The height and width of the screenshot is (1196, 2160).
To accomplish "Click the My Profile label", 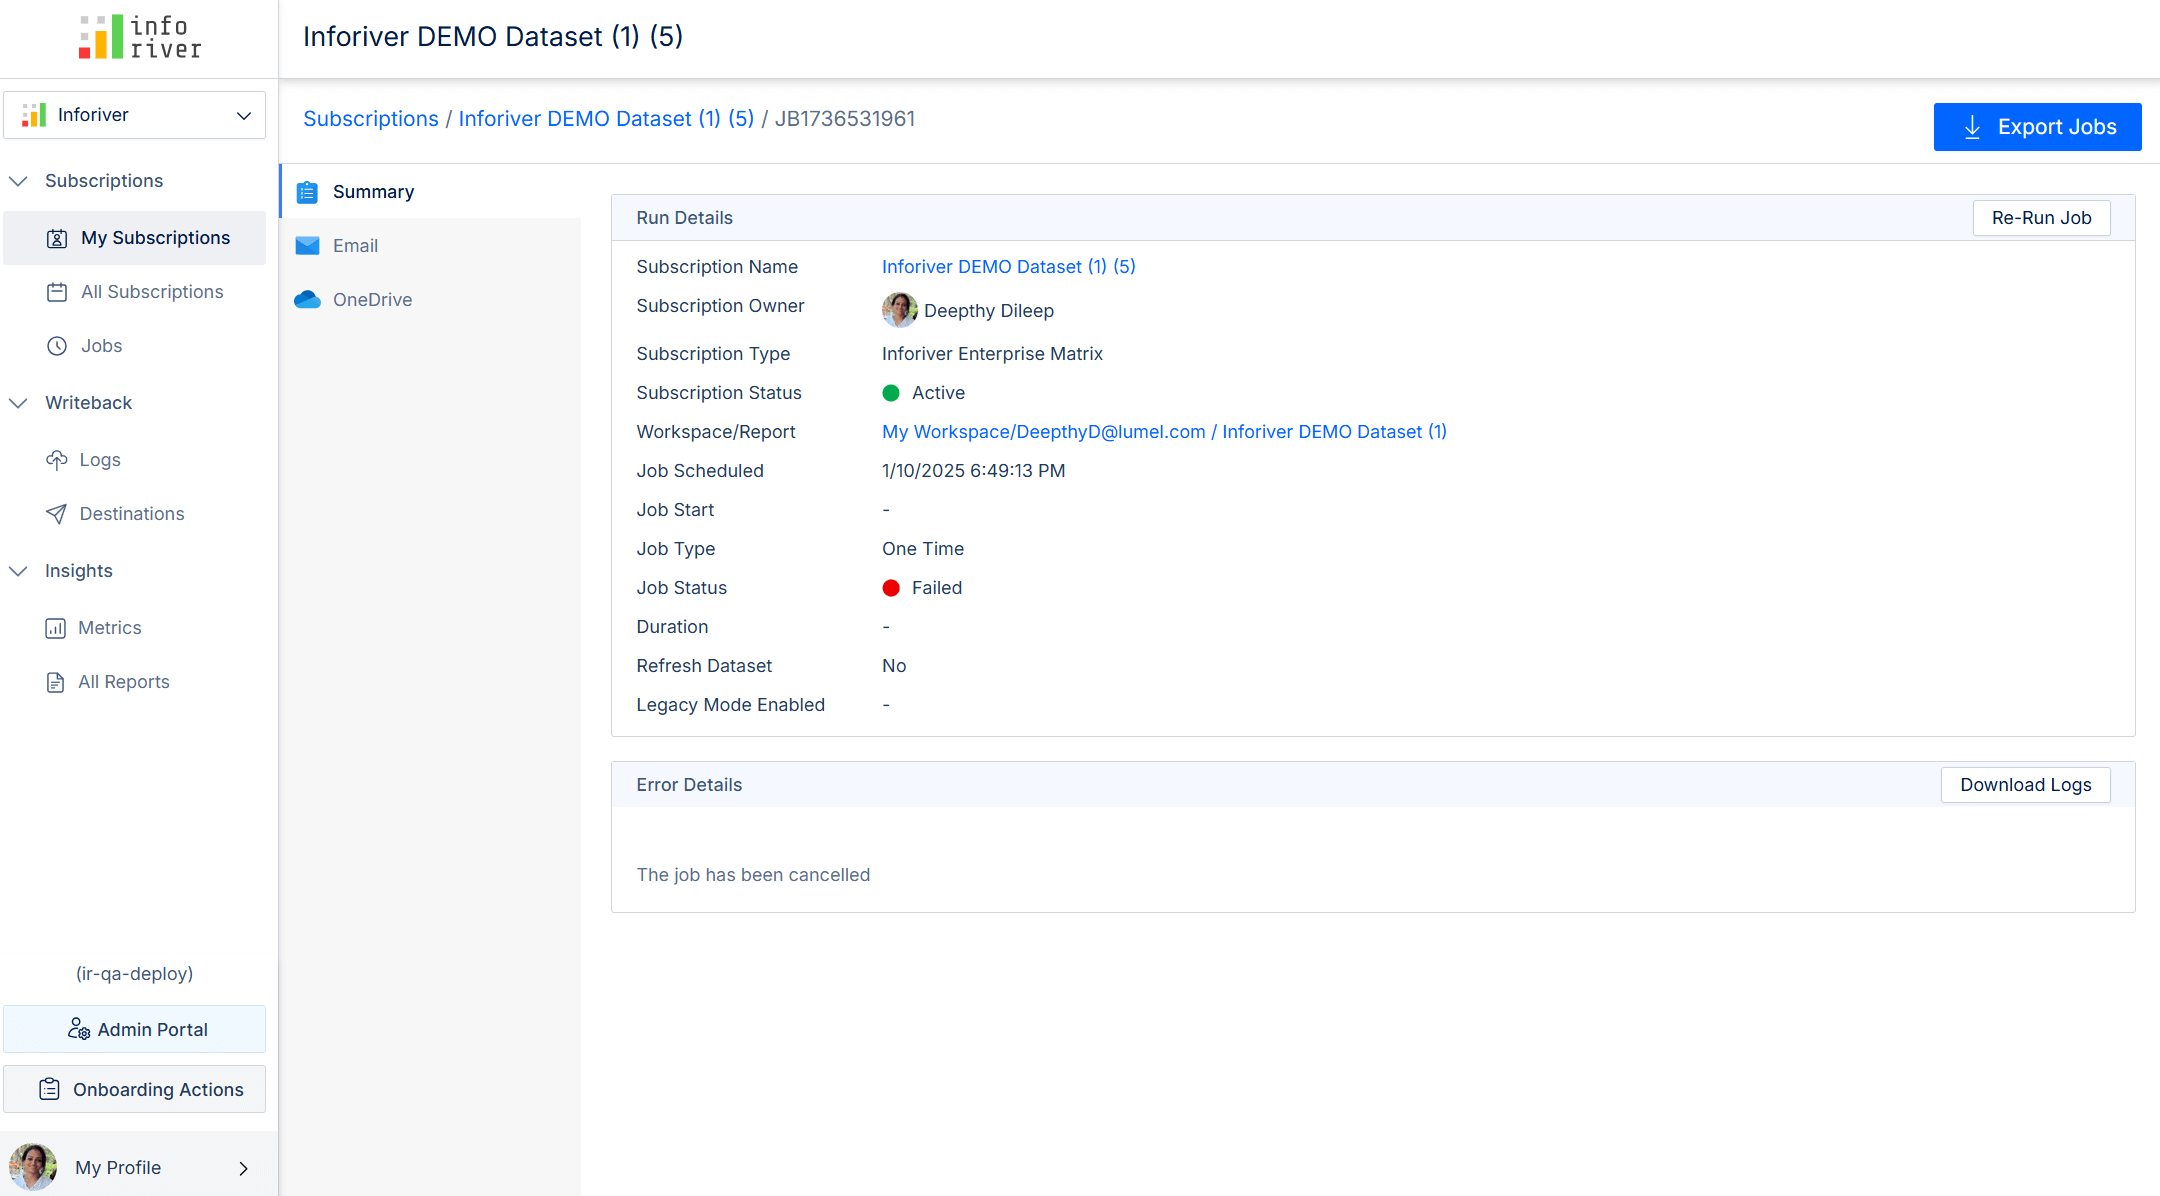I will click(x=118, y=1168).
